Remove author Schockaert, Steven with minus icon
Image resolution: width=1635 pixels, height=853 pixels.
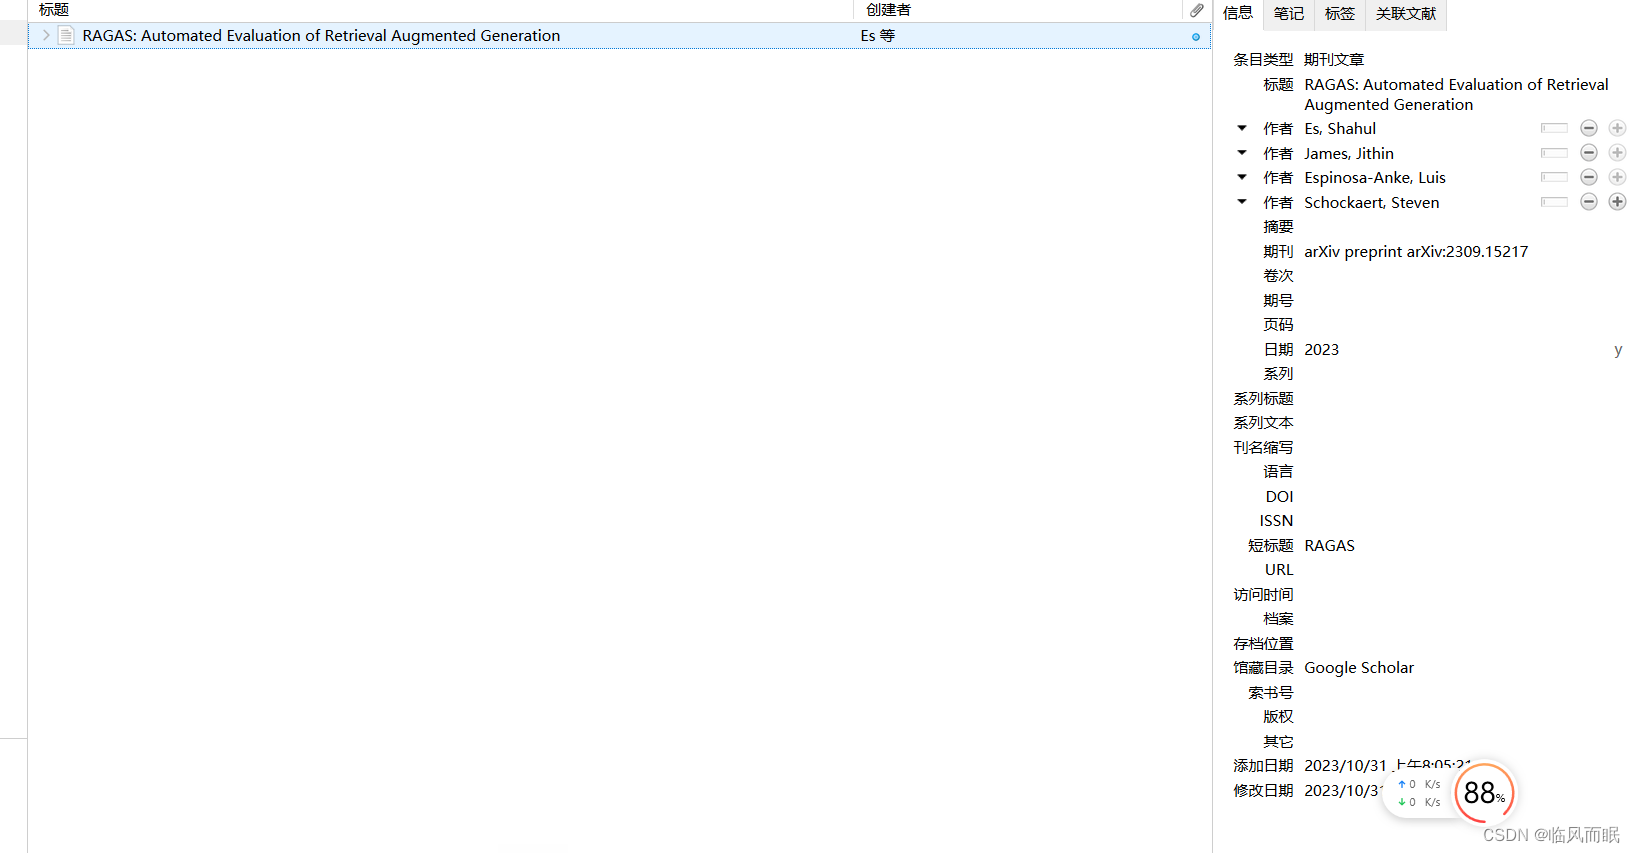tap(1589, 202)
